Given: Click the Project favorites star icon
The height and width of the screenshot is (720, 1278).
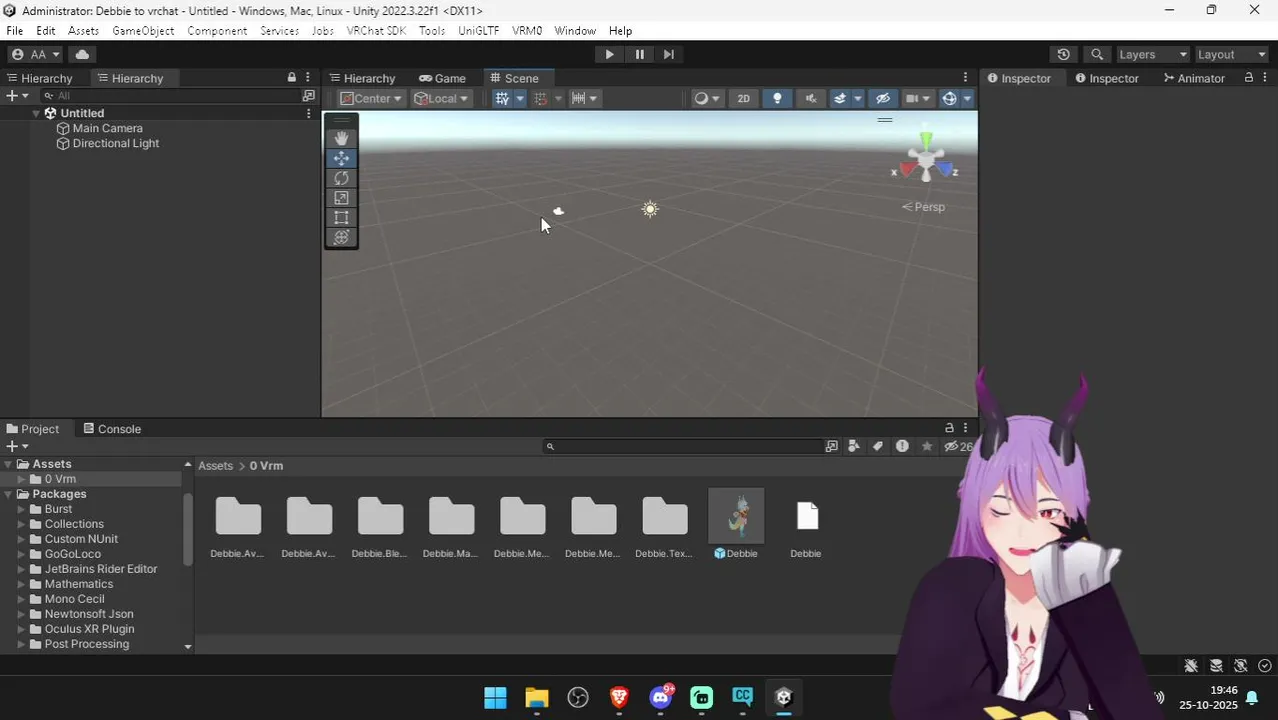Looking at the screenshot, I should (927, 446).
